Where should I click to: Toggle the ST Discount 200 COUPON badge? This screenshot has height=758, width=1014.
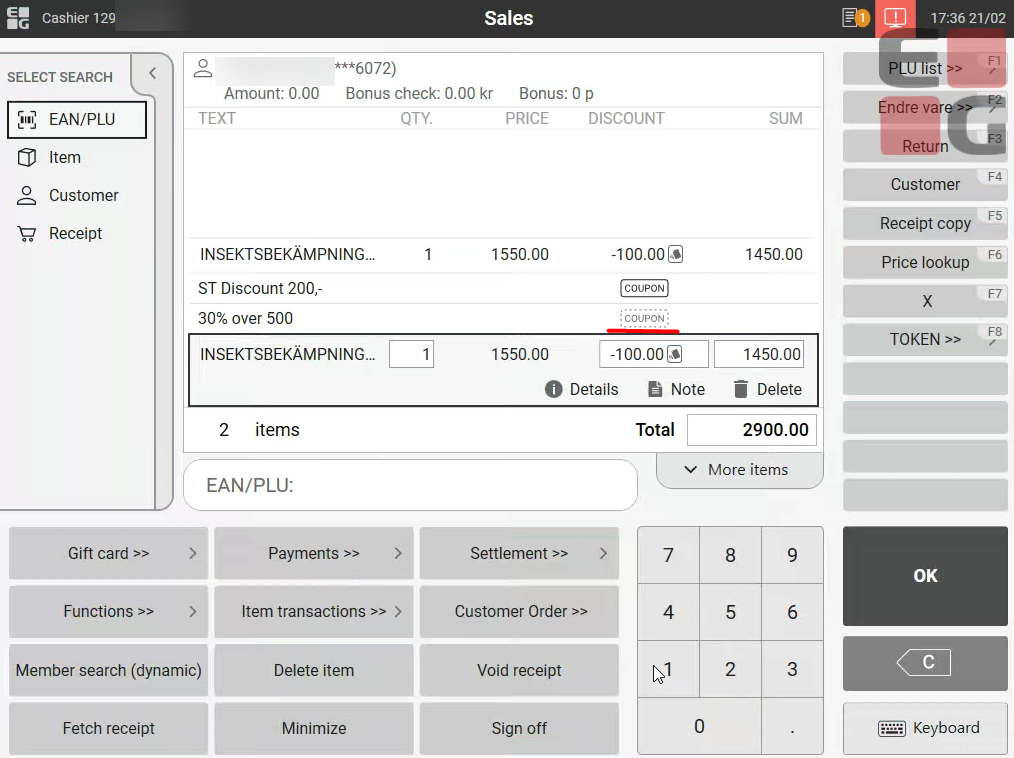(644, 288)
